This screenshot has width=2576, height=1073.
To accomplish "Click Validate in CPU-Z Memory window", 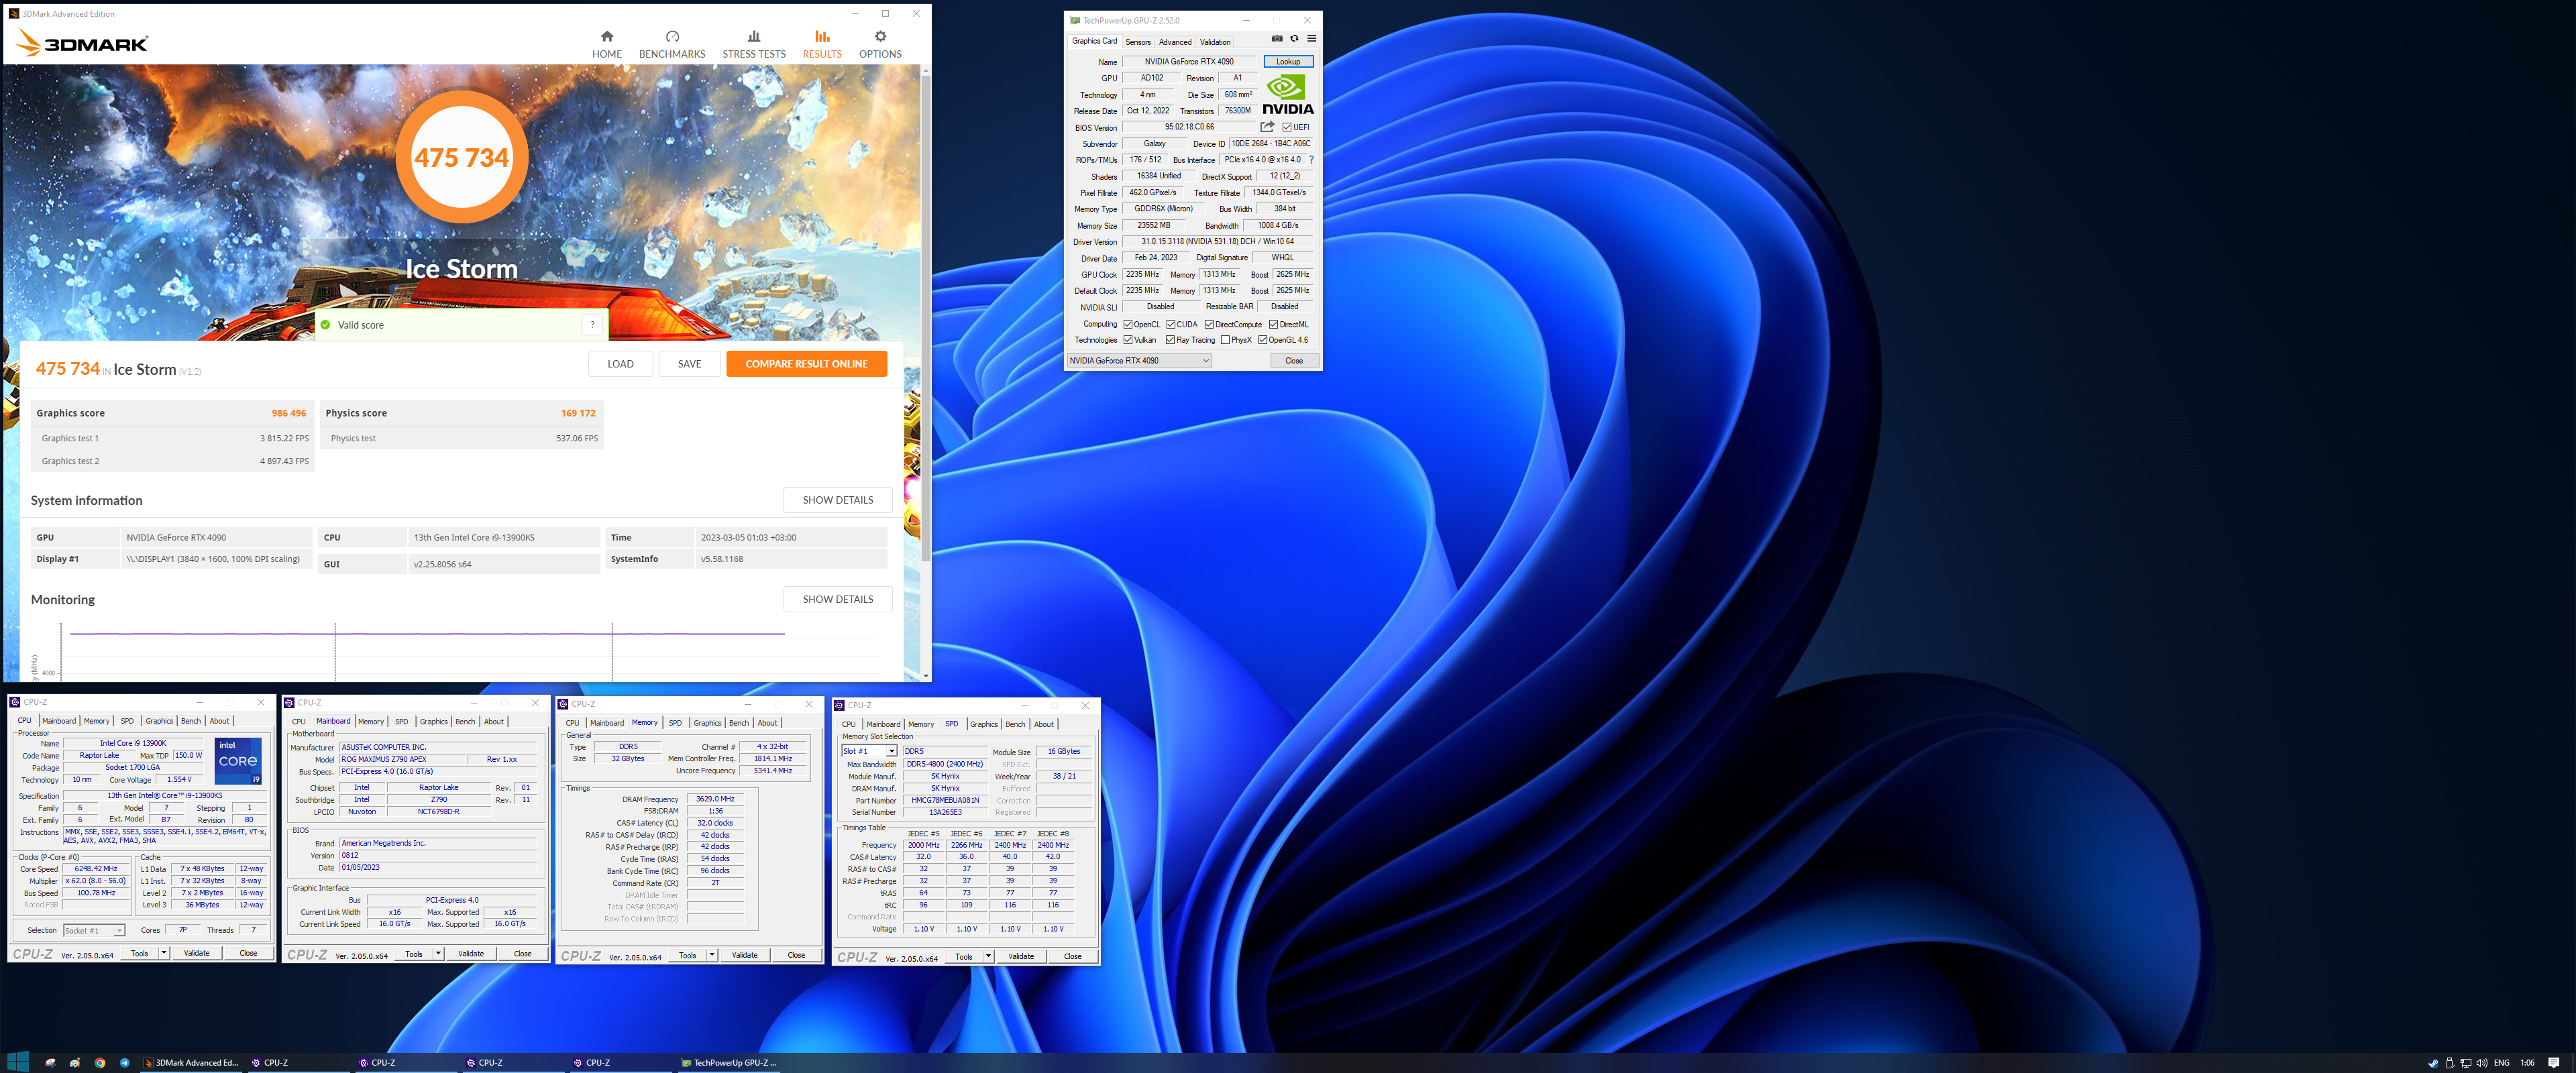I will coord(744,955).
